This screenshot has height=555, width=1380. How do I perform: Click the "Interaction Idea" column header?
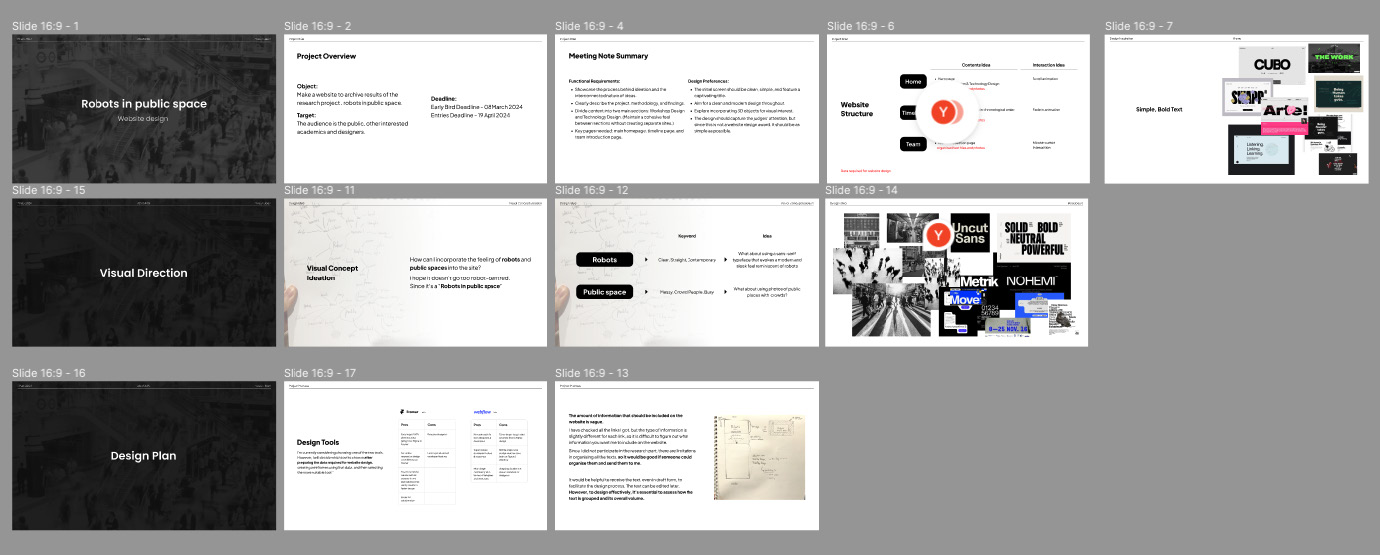pos(1048,65)
